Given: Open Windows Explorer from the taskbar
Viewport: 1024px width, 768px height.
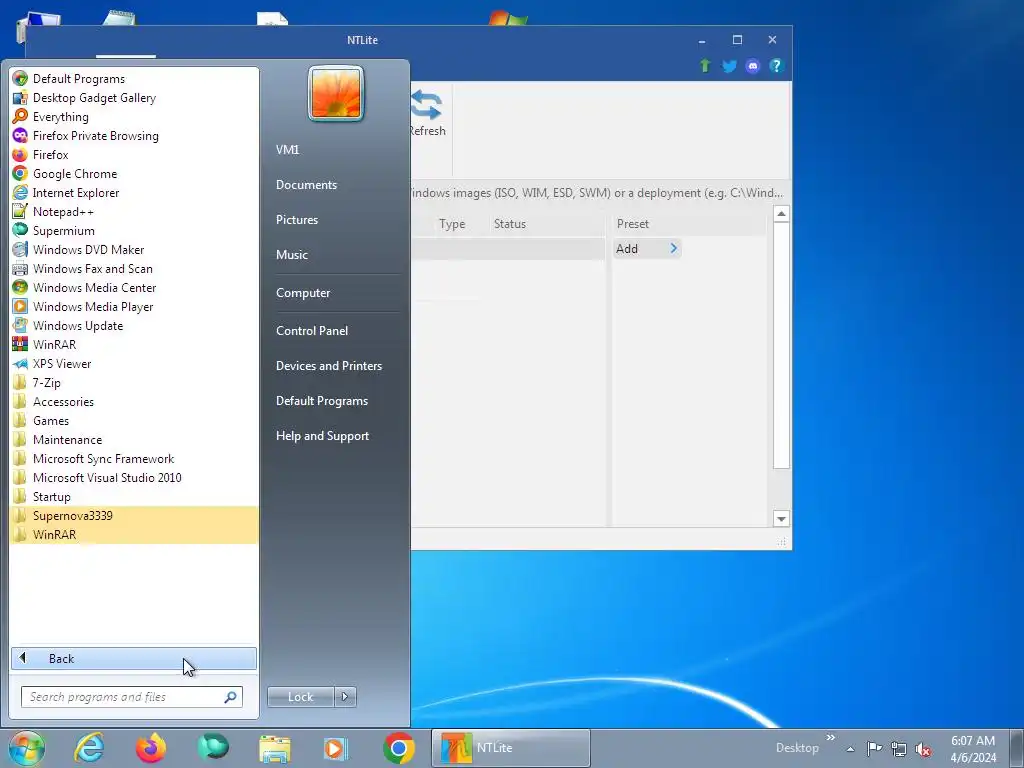Looking at the screenshot, I should [275, 748].
